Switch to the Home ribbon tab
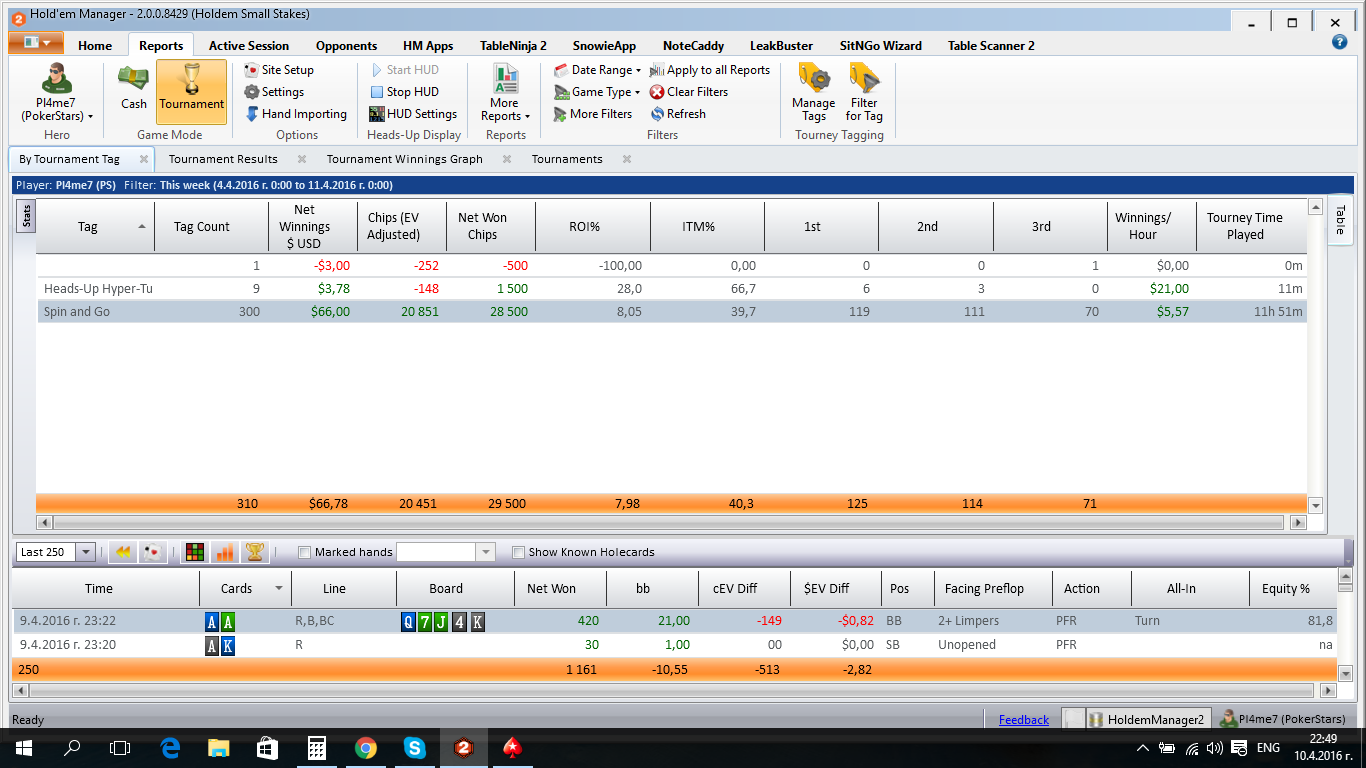The image size is (1366, 768). pos(95,45)
